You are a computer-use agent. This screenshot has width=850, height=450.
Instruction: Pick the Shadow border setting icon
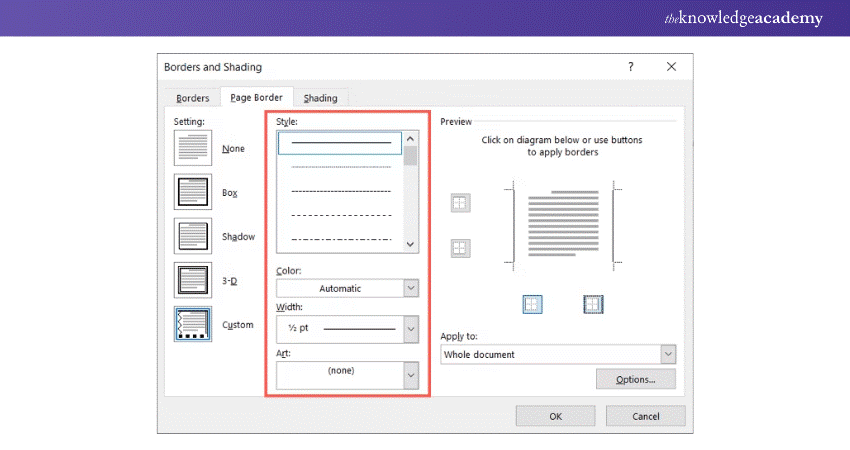(190, 236)
